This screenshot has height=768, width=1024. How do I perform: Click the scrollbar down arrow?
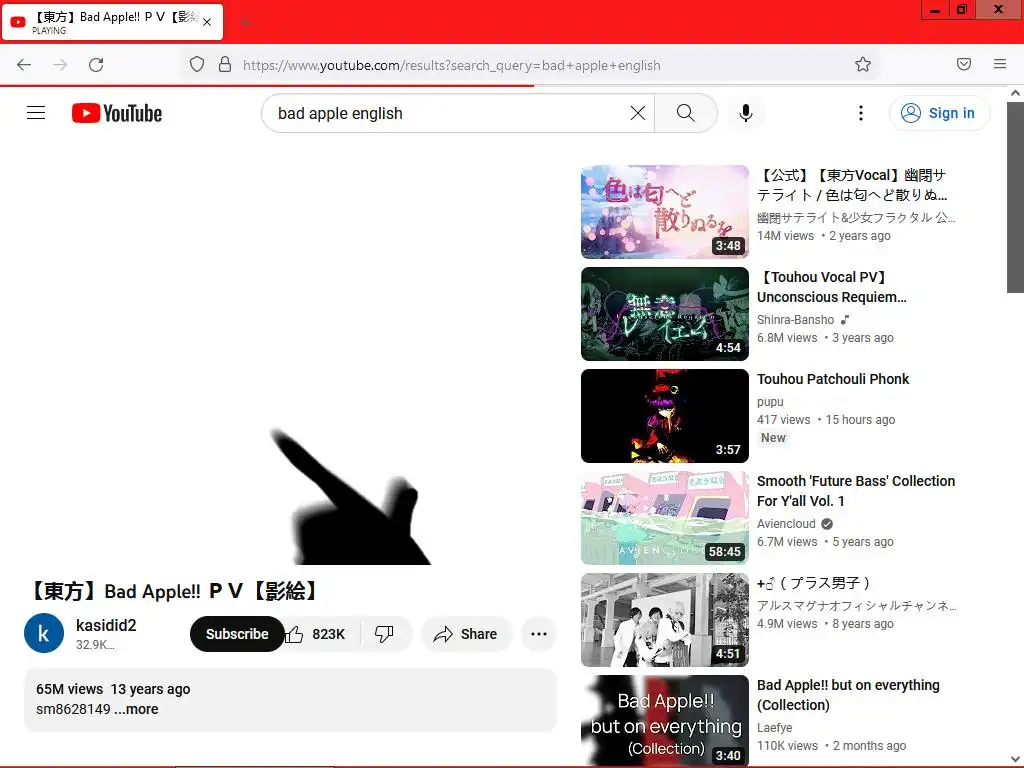1015,760
